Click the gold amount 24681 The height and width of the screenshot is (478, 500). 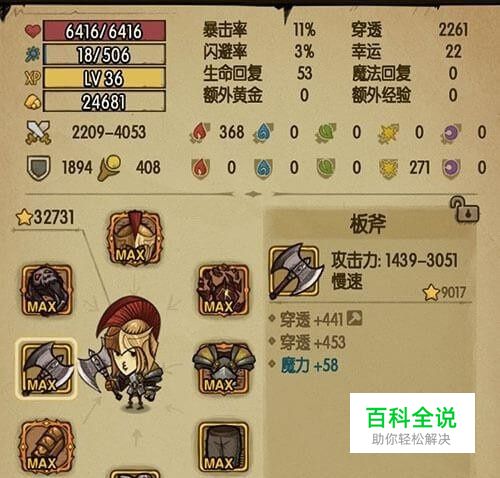pyautogui.click(x=104, y=101)
